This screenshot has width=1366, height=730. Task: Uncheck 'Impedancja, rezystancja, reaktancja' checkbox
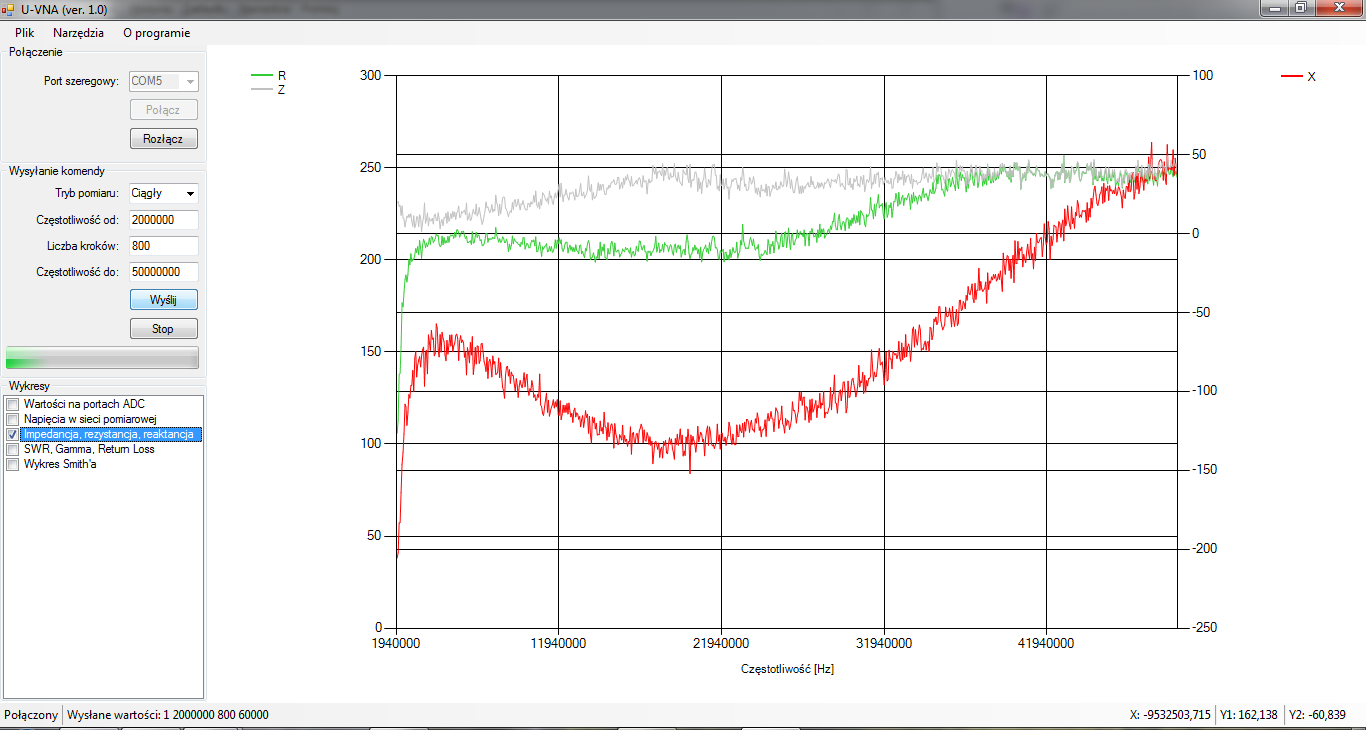(x=13, y=435)
